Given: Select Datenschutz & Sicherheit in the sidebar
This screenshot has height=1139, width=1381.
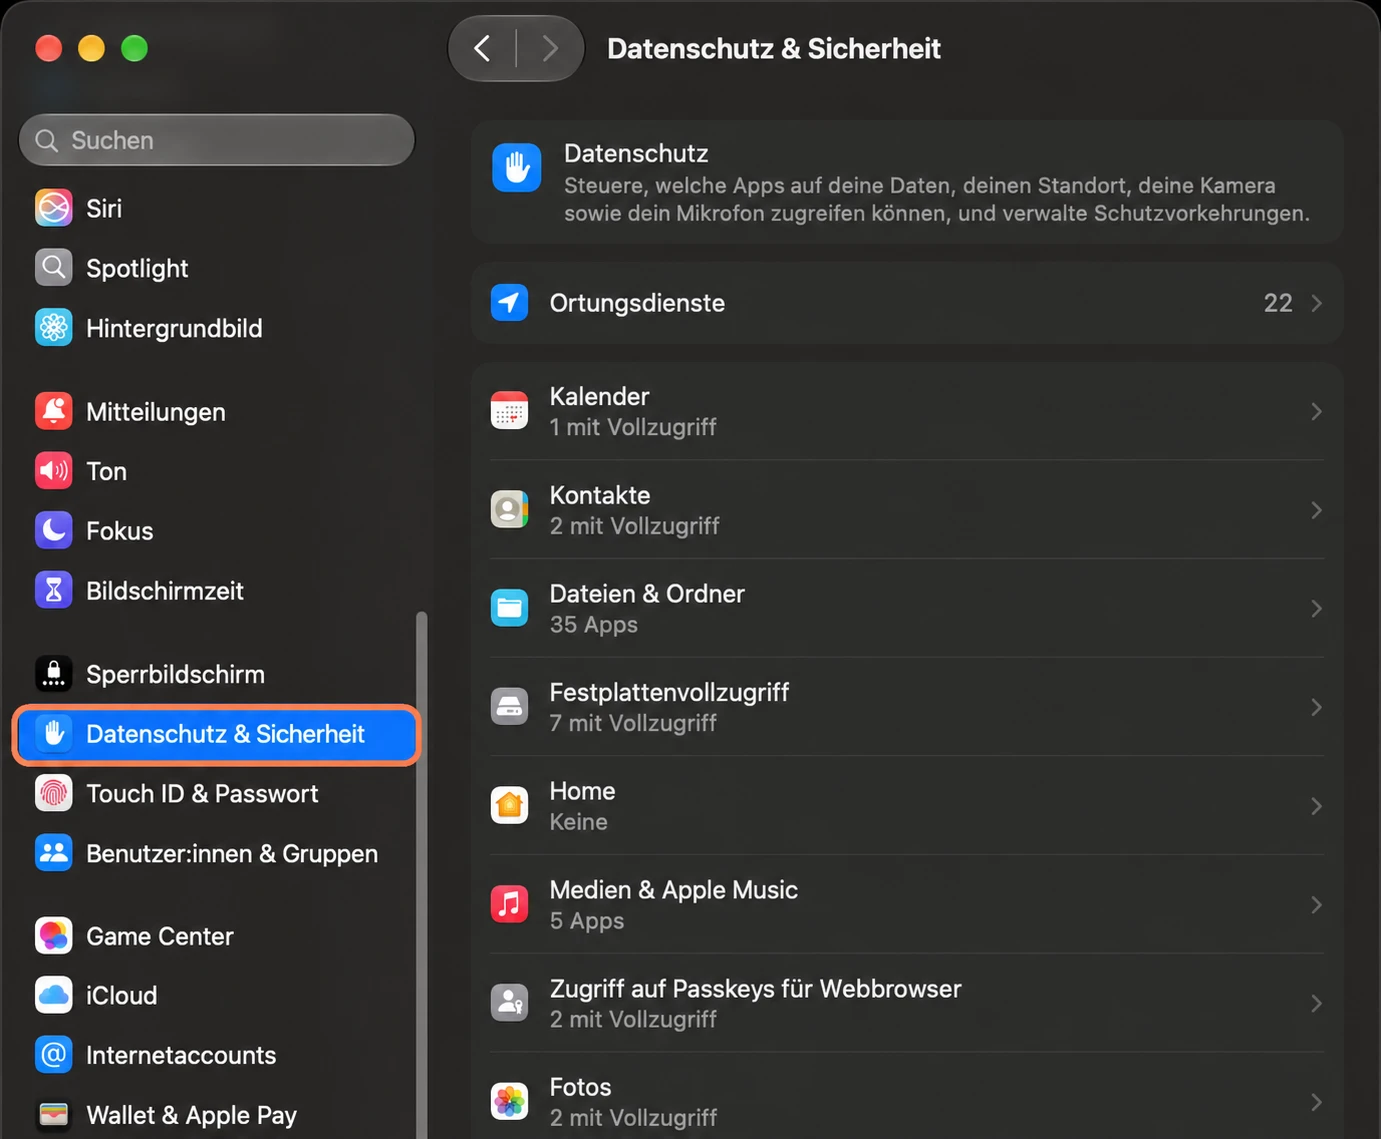Looking at the screenshot, I should coord(217,734).
